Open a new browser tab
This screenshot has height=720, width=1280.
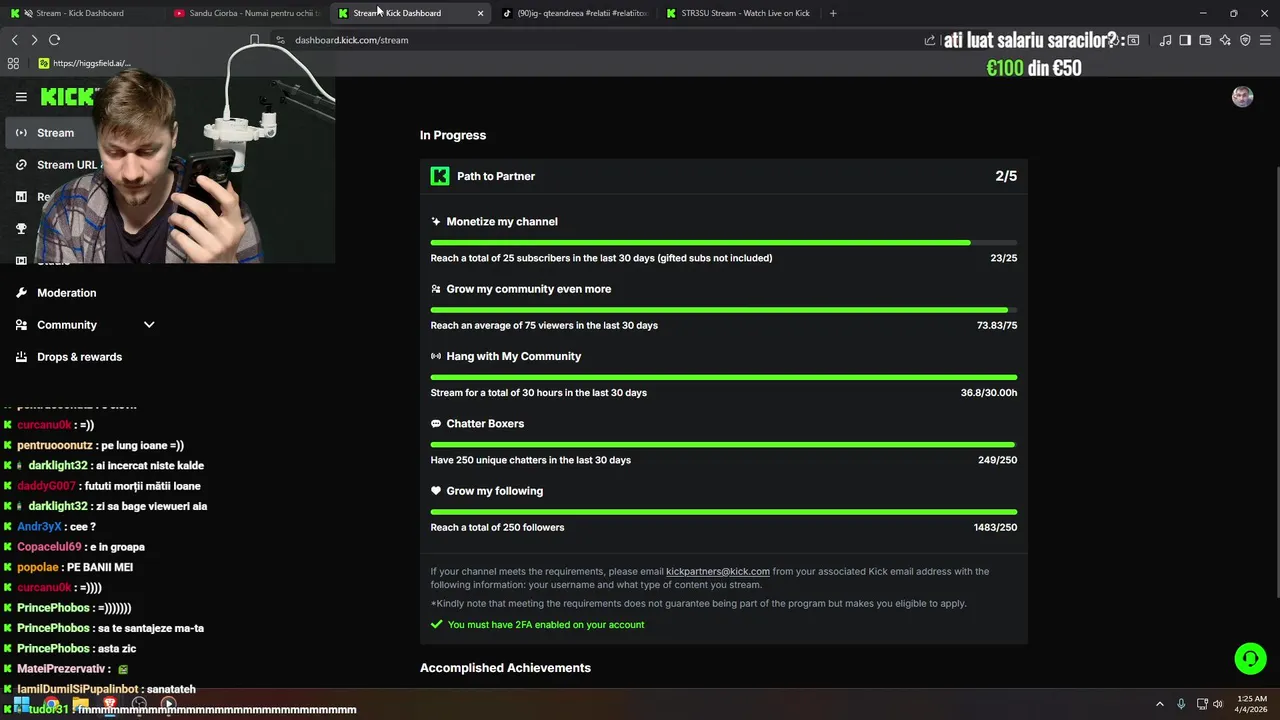click(833, 13)
